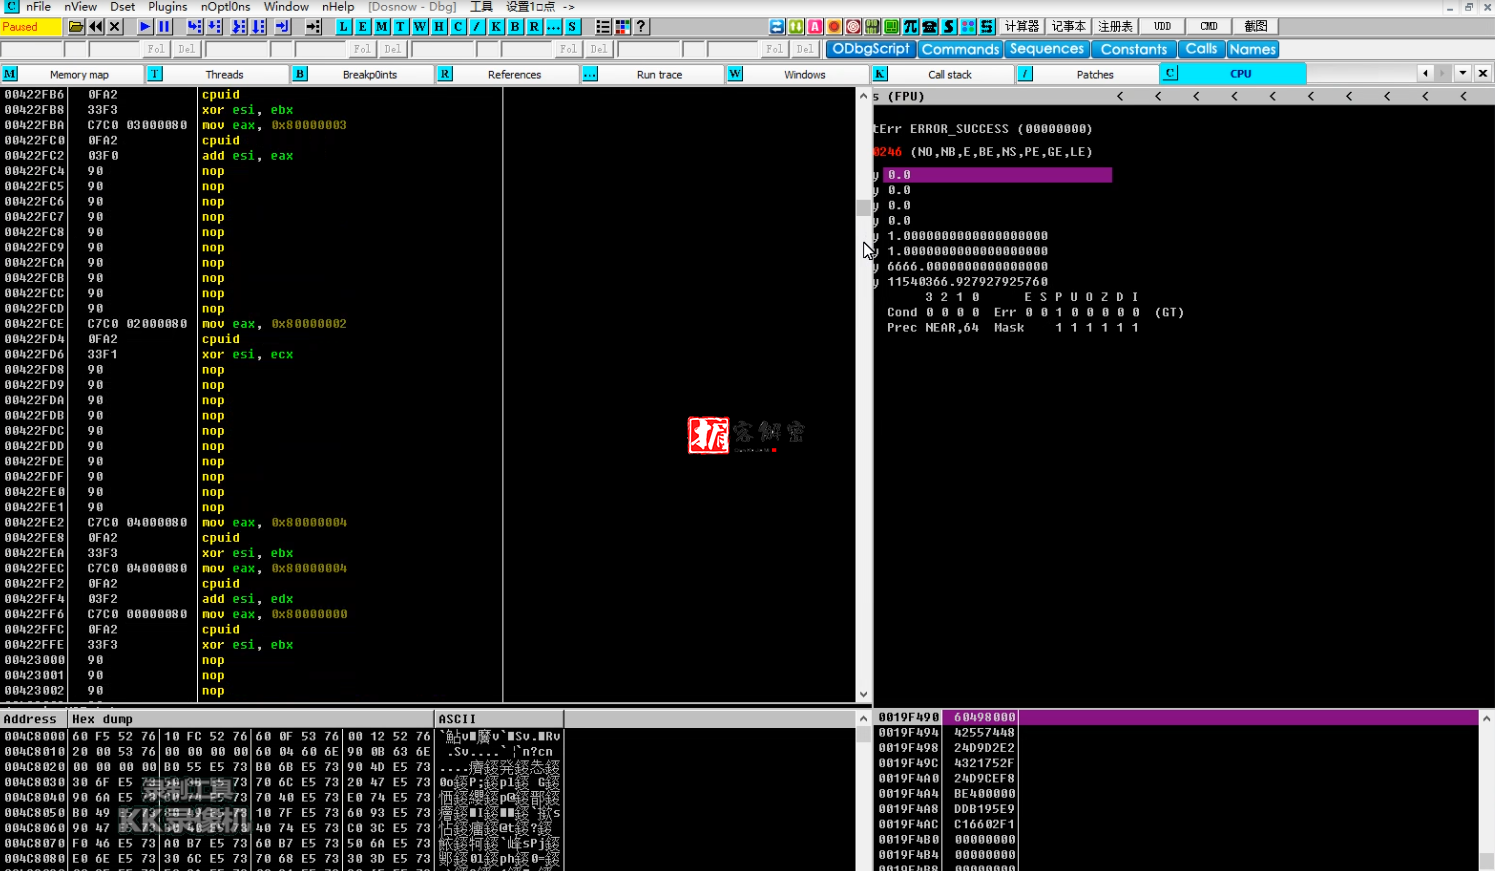Image resolution: width=1495 pixels, height=871 pixels.
Task: Click the CMD toolbar button
Action: click(1208, 26)
